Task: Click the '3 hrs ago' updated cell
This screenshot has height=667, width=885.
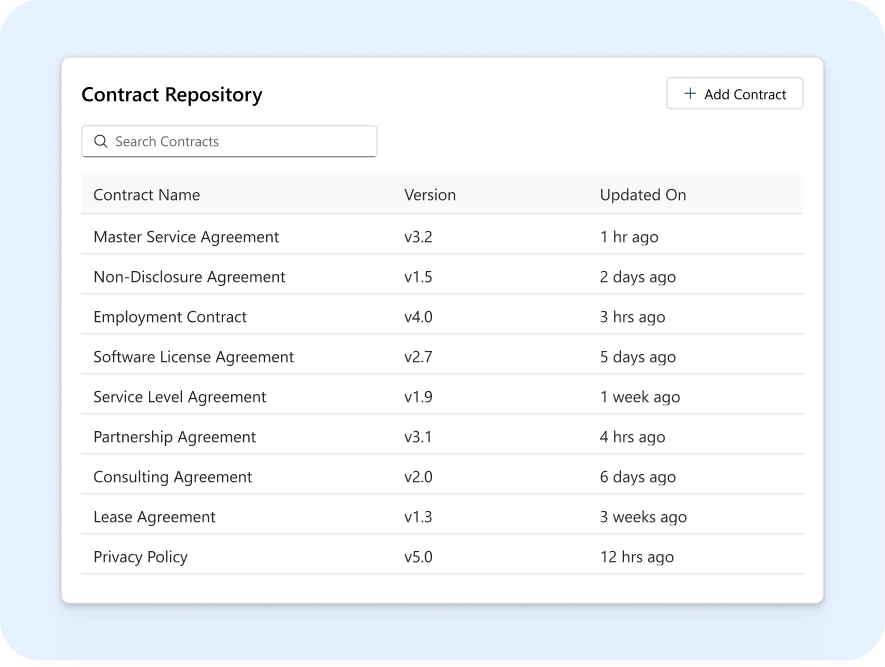Action: (633, 317)
